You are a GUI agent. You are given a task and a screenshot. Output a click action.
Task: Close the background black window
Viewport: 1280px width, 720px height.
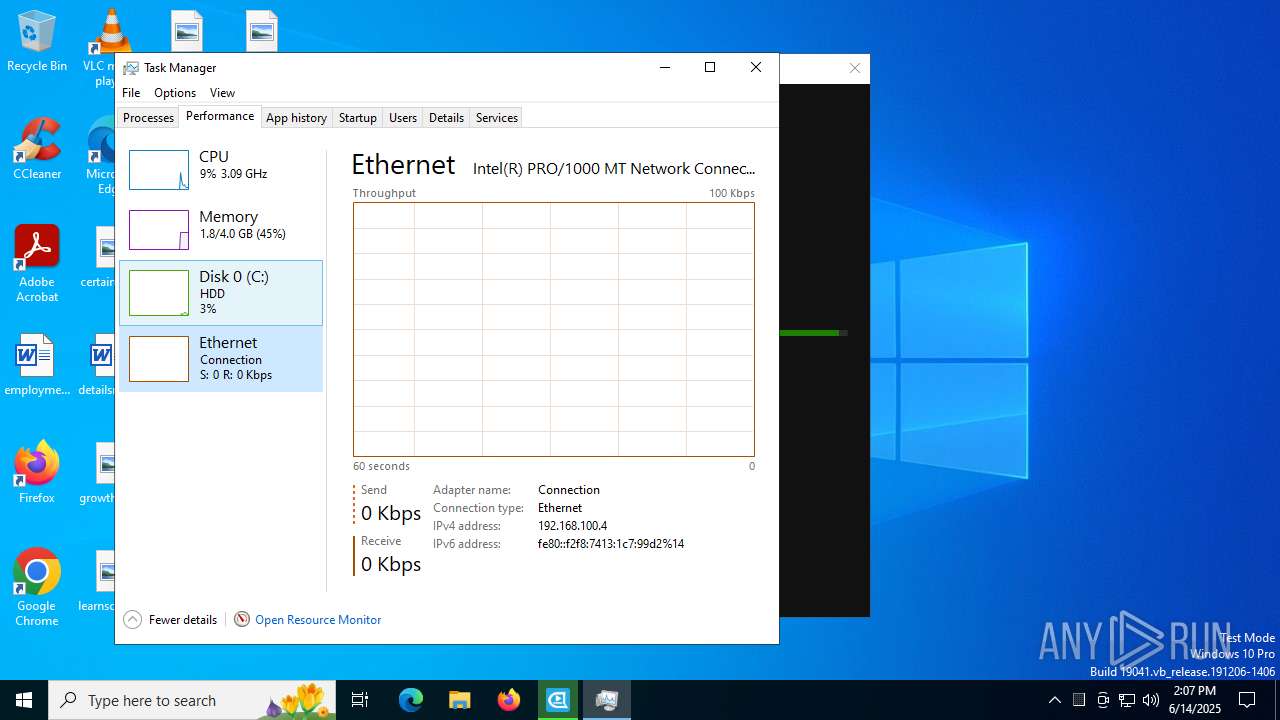(855, 68)
